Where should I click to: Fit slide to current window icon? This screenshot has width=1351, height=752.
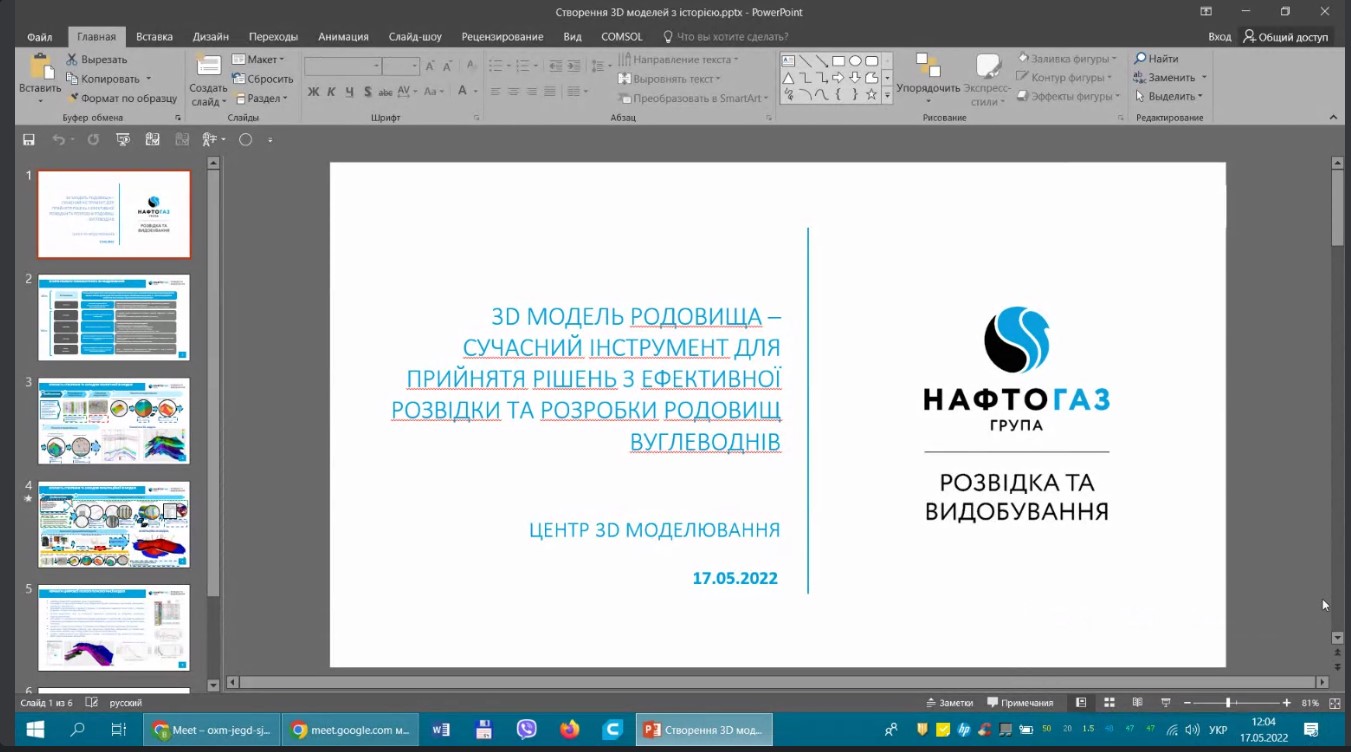1335,702
